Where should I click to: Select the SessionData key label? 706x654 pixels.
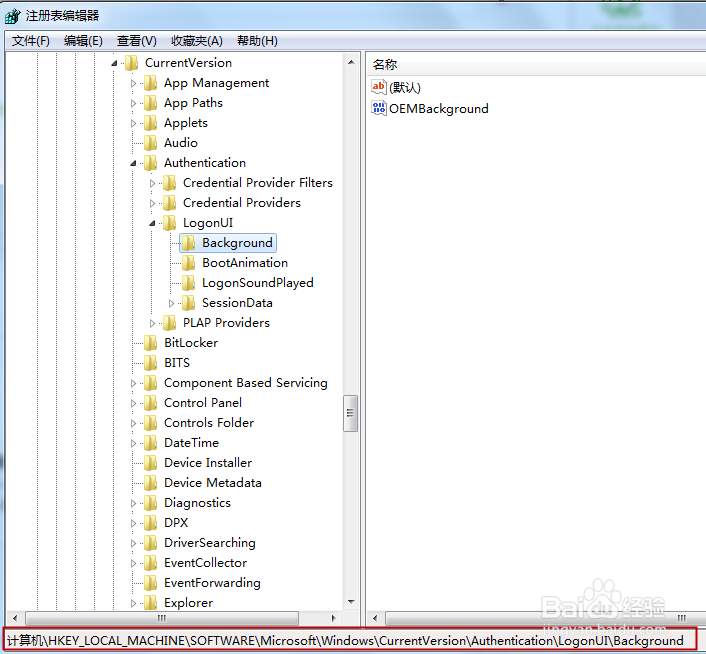237,303
